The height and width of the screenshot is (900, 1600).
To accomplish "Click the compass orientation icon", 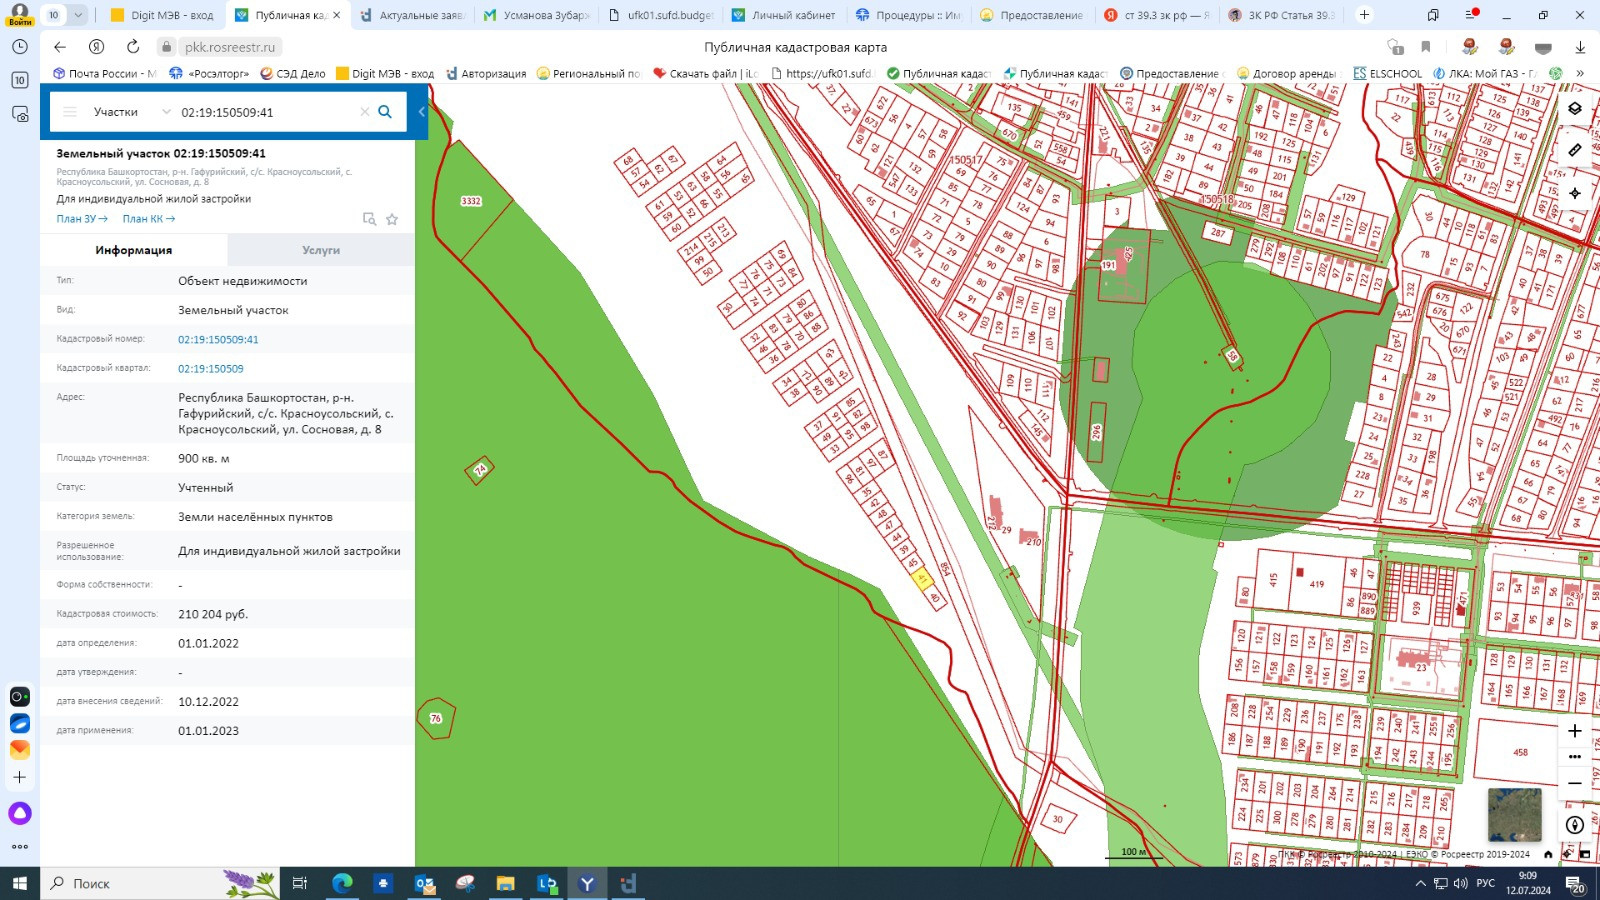I will point(1575,825).
